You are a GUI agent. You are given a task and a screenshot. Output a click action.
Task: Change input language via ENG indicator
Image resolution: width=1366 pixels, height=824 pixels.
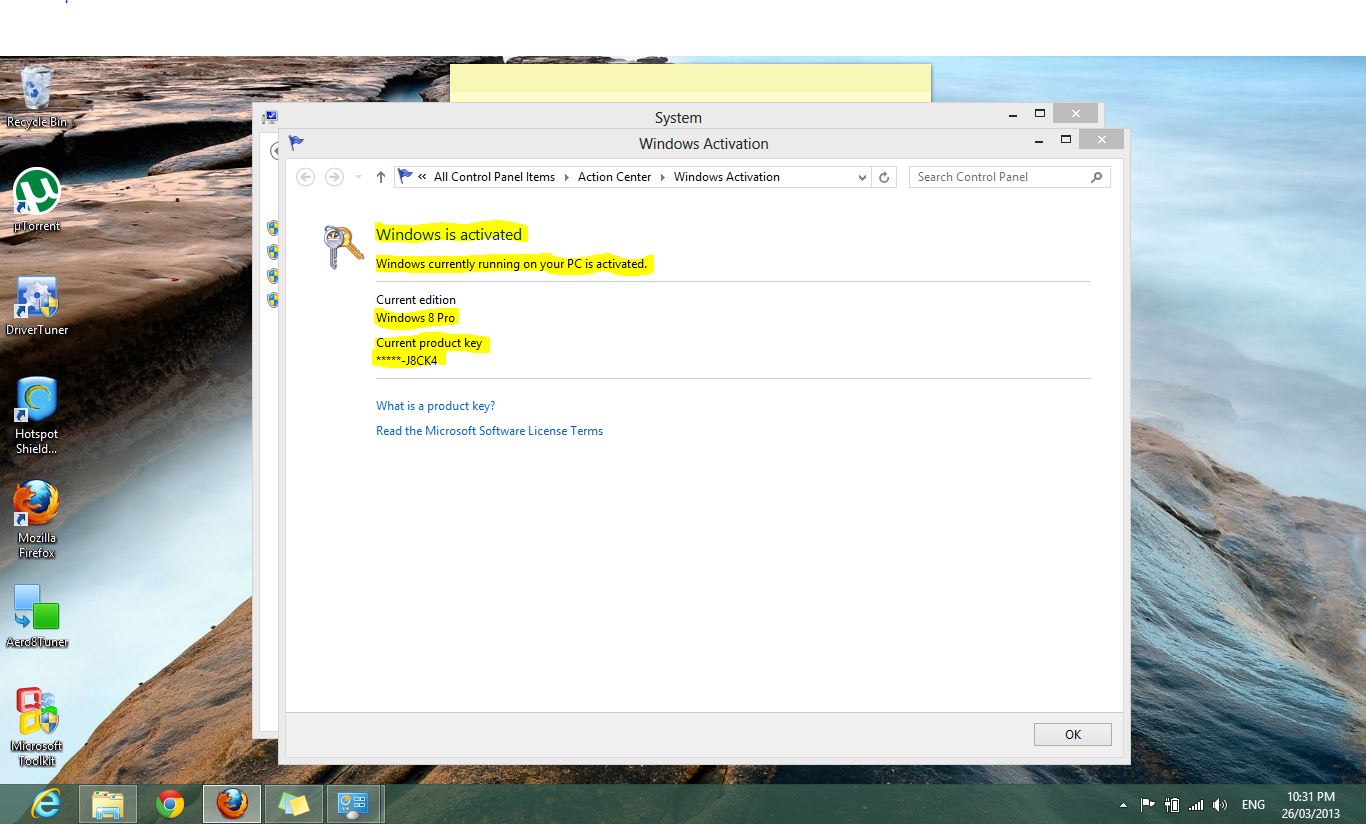[x=1253, y=805]
